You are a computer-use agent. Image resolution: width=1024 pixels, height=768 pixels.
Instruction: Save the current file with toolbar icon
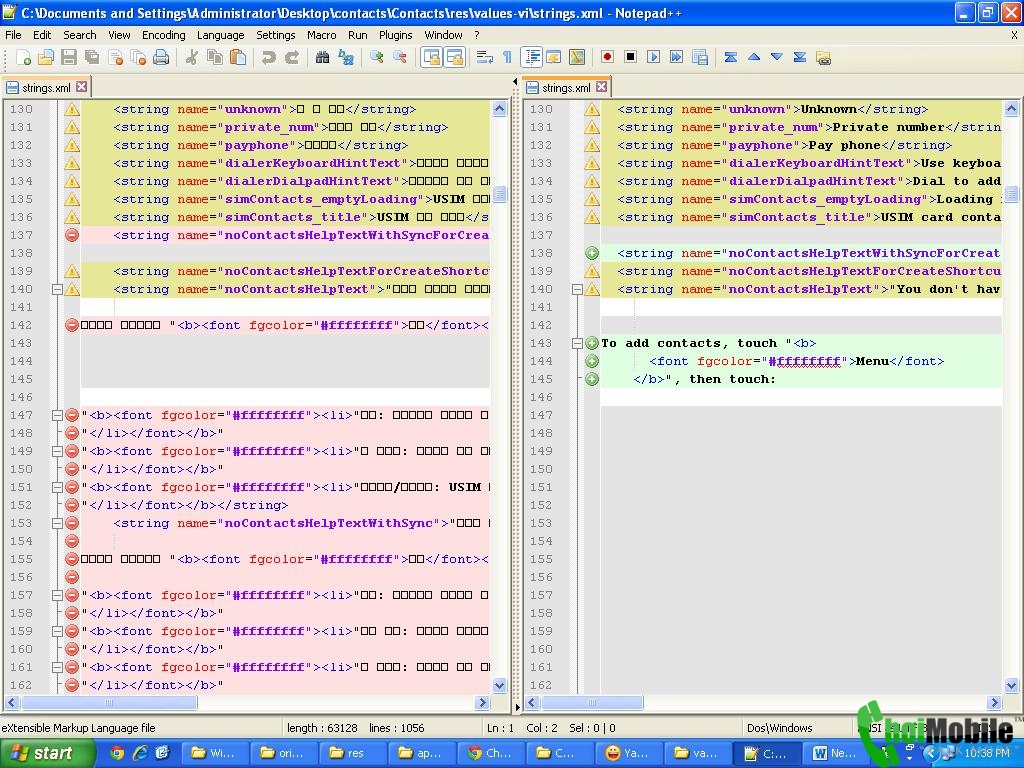[69, 58]
